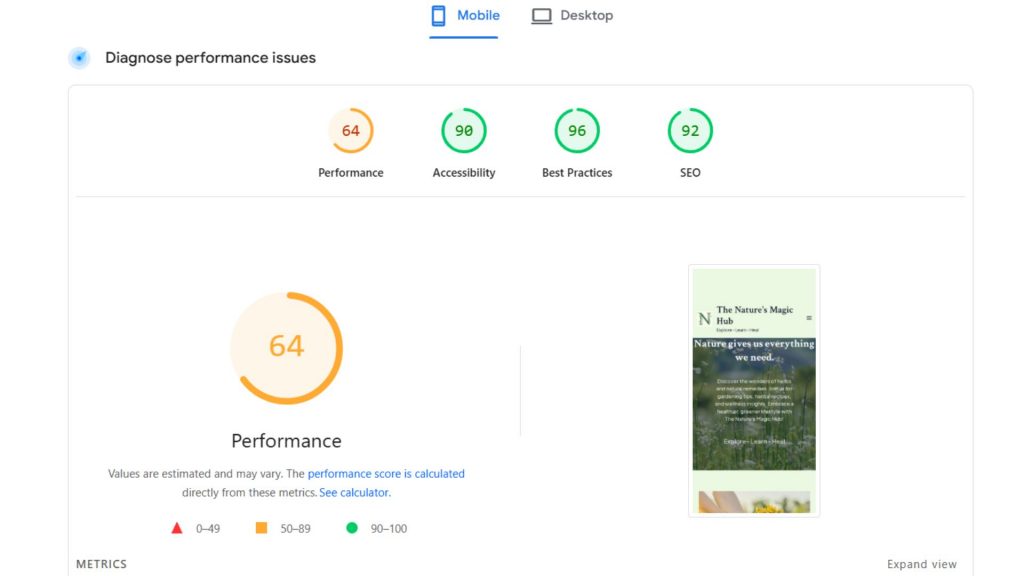This screenshot has height=576, width=1024.
Task: Click the Diagnose performance issues heading
Action: pos(210,58)
